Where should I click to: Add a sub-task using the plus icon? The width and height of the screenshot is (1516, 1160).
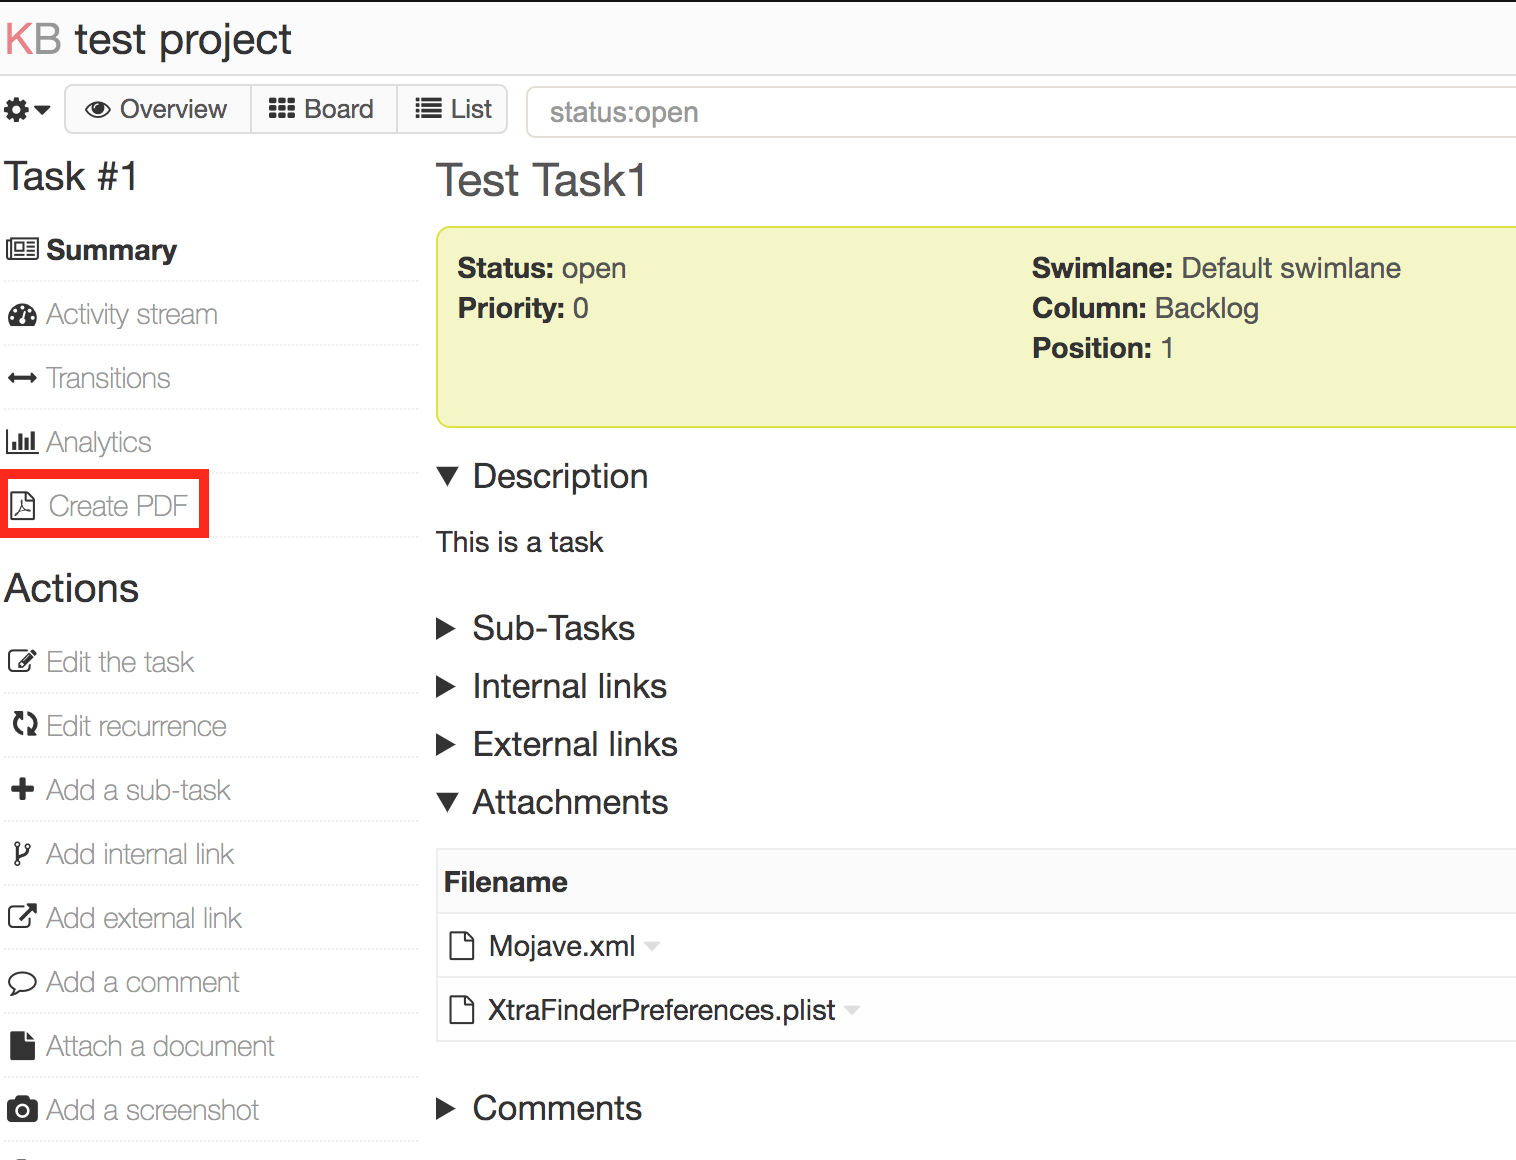(x=22, y=789)
